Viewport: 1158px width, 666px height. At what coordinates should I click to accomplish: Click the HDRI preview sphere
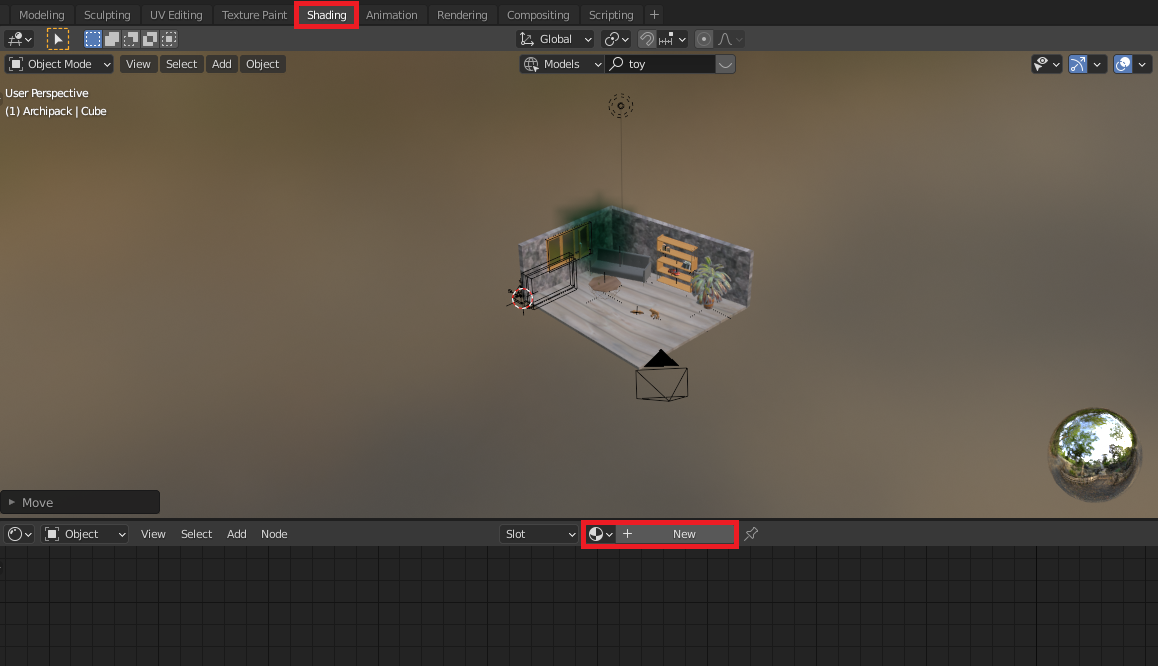coord(1094,454)
